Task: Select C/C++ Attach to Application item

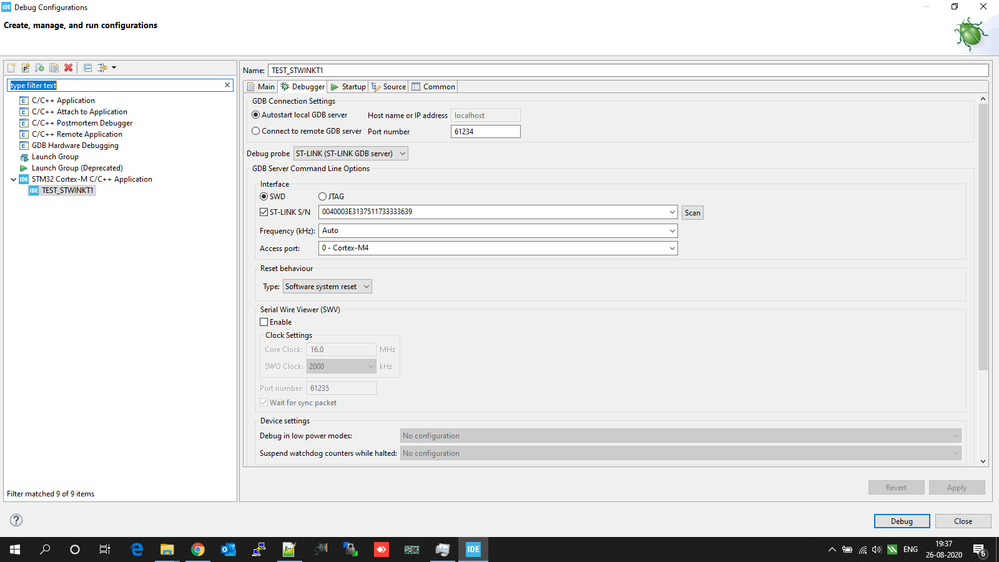Action: (x=79, y=112)
